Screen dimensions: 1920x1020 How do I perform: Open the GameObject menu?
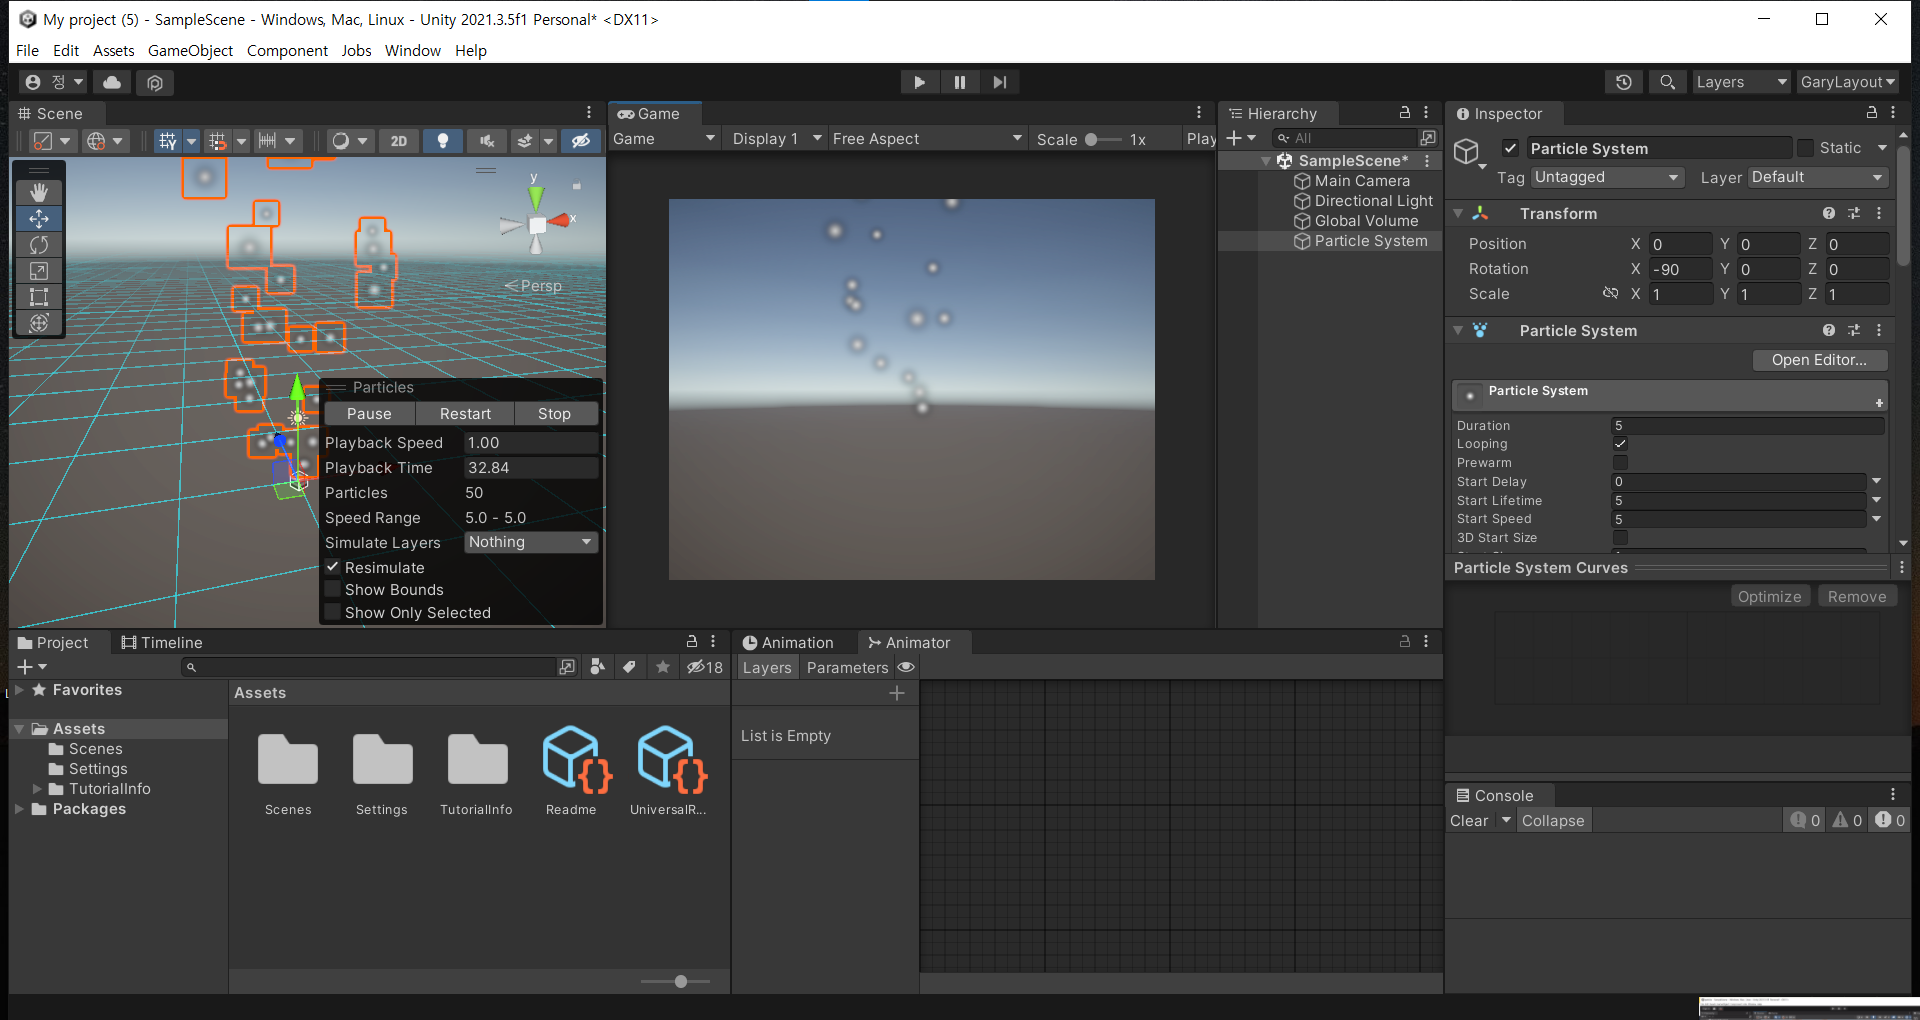pyautogui.click(x=190, y=50)
